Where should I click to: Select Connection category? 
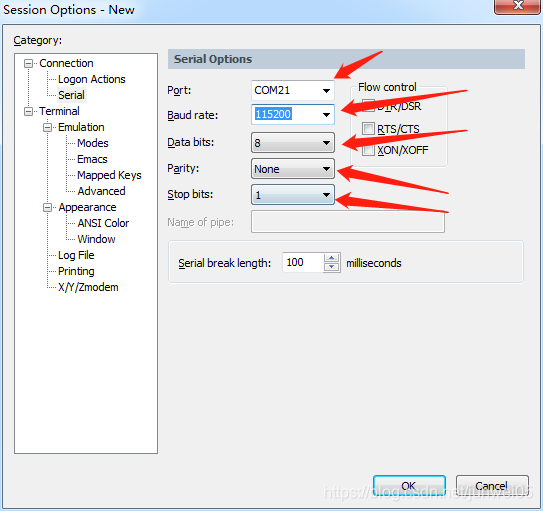(x=66, y=63)
